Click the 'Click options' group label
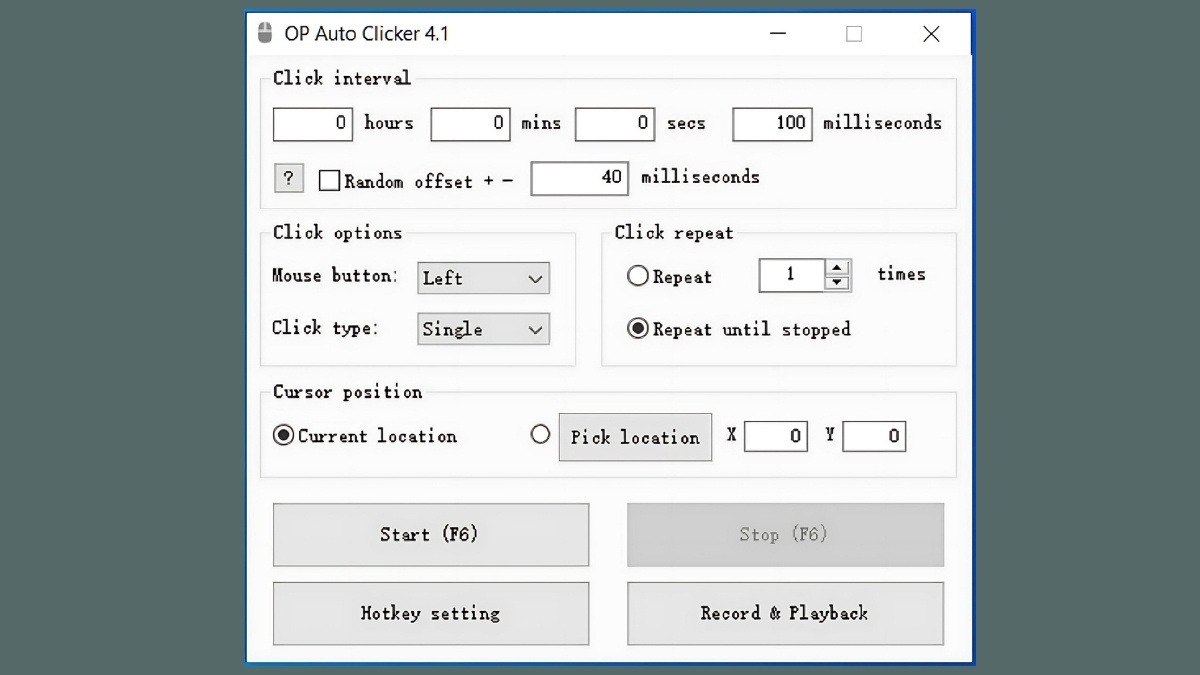This screenshot has height=675, width=1200. point(338,232)
